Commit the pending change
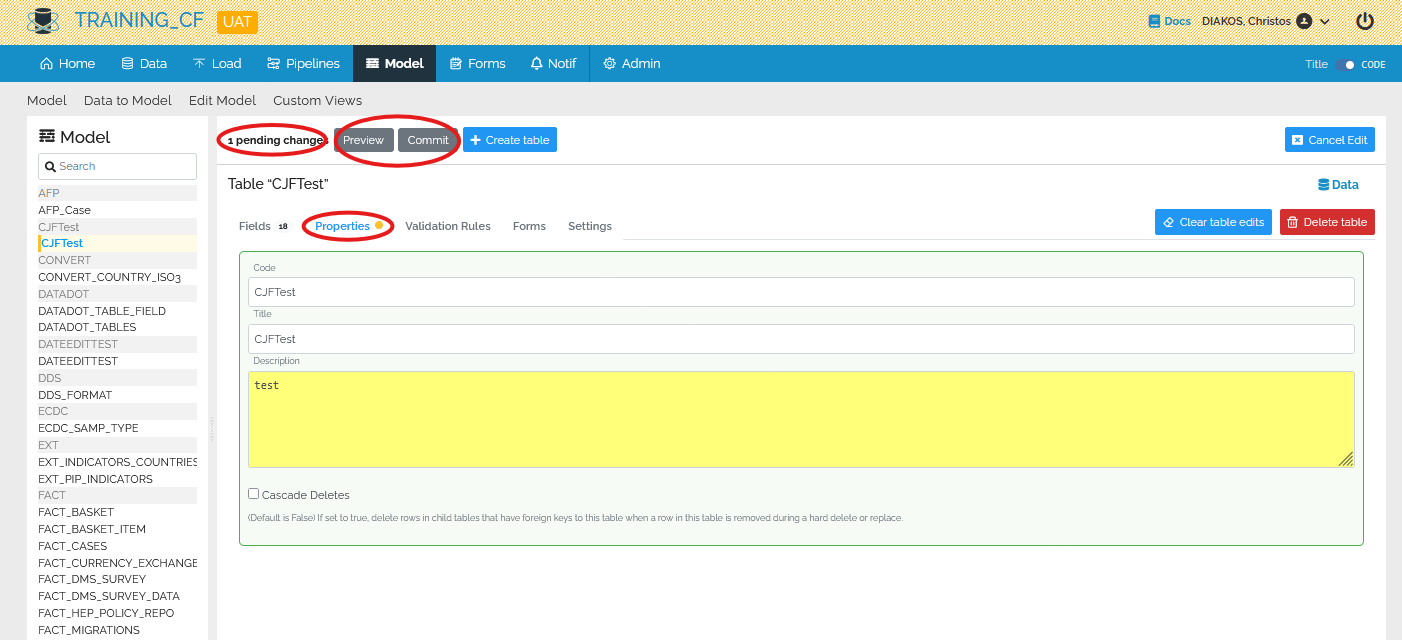This screenshot has width=1402, height=640. click(x=427, y=140)
